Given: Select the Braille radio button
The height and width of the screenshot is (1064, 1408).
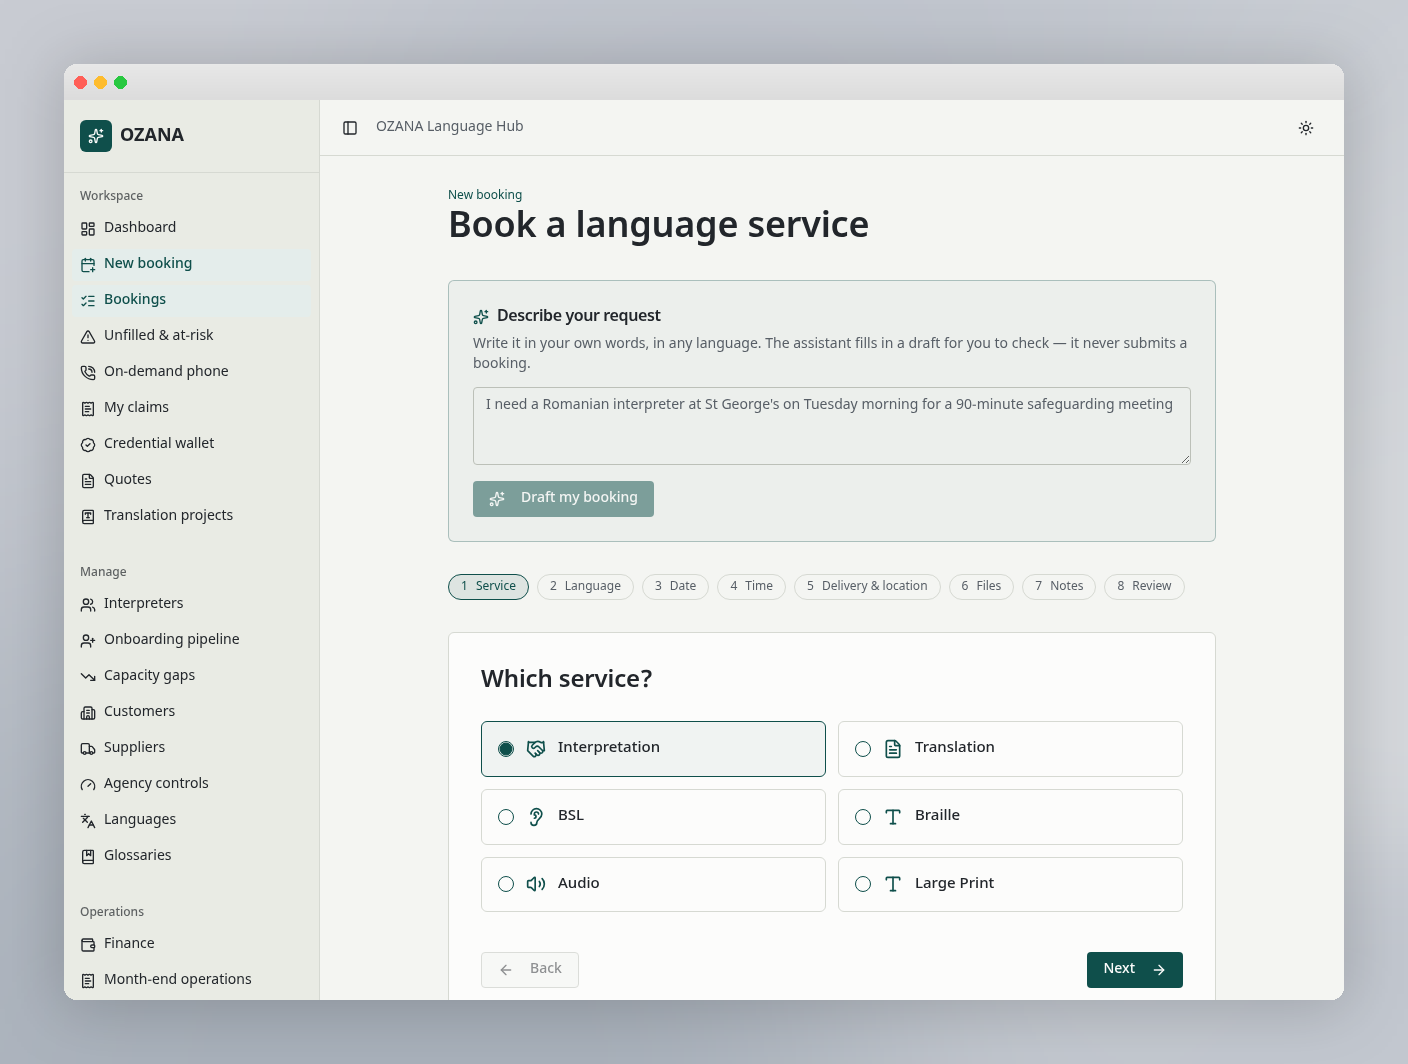Looking at the screenshot, I should (863, 817).
